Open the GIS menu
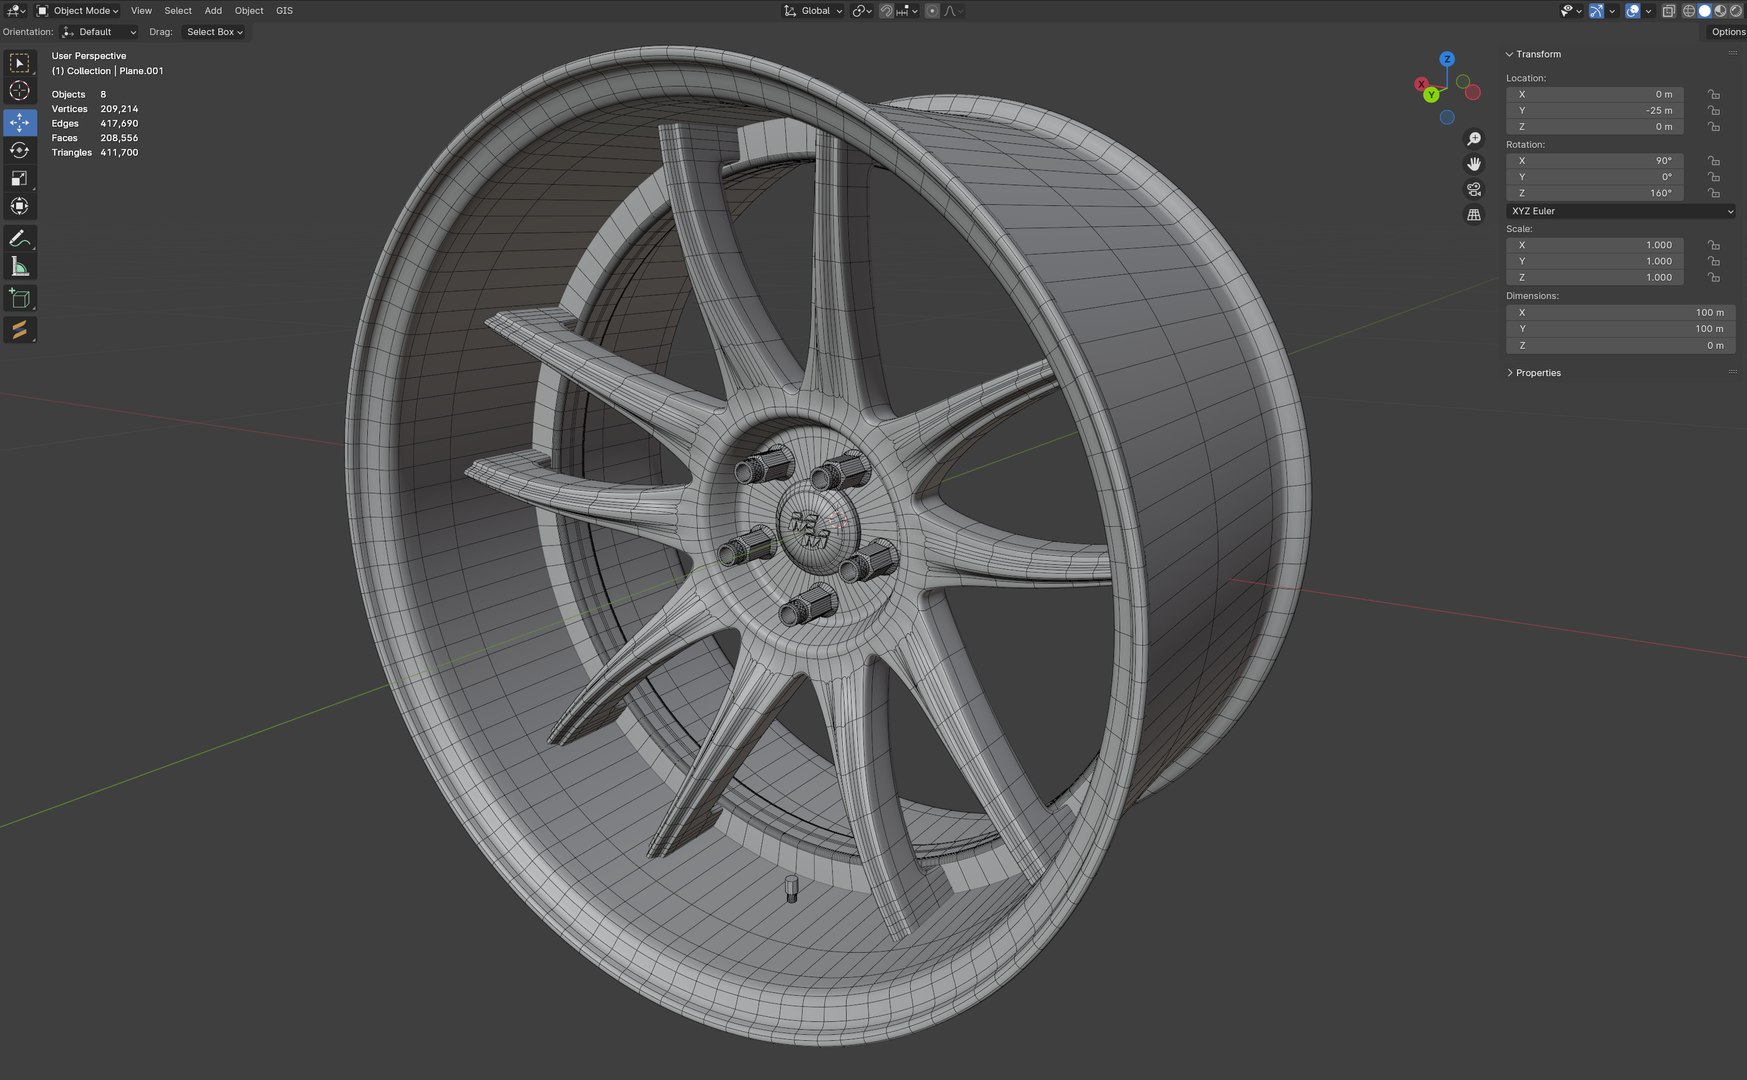This screenshot has height=1080, width=1747. pyautogui.click(x=284, y=11)
